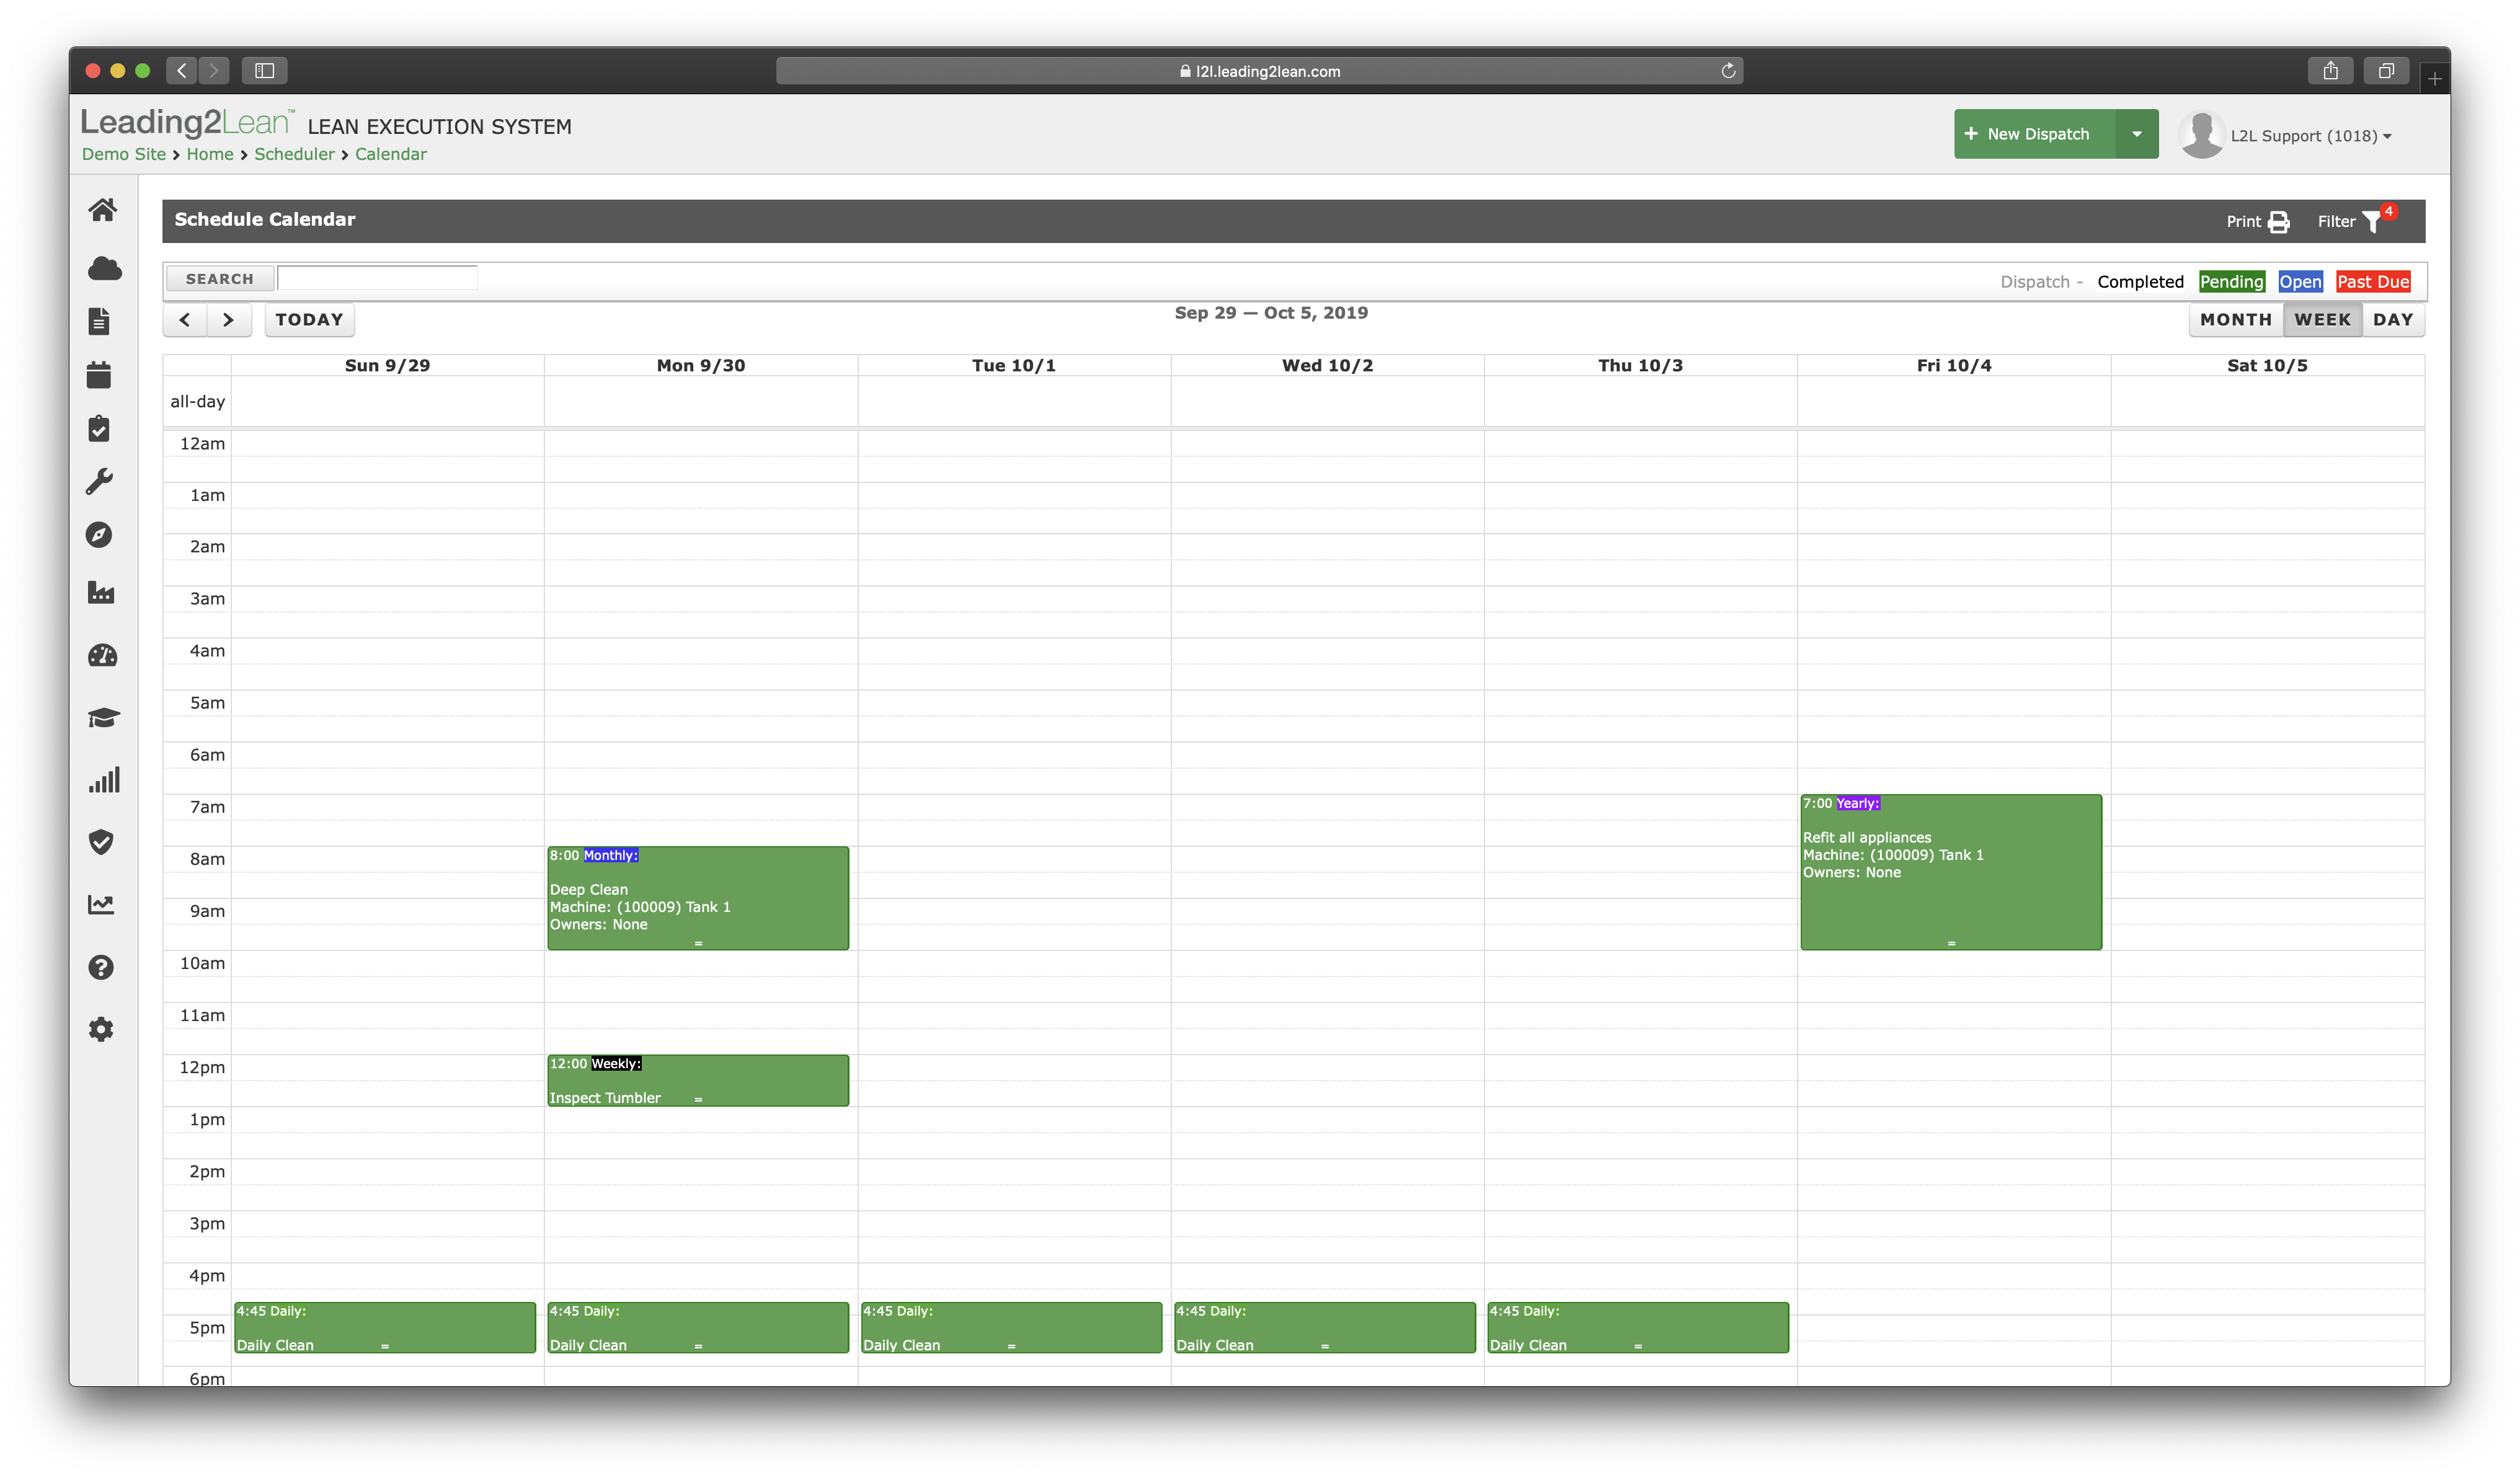The width and height of the screenshot is (2520, 1478).
Task: Open the wrench maintenance icon
Action: tap(99, 482)
